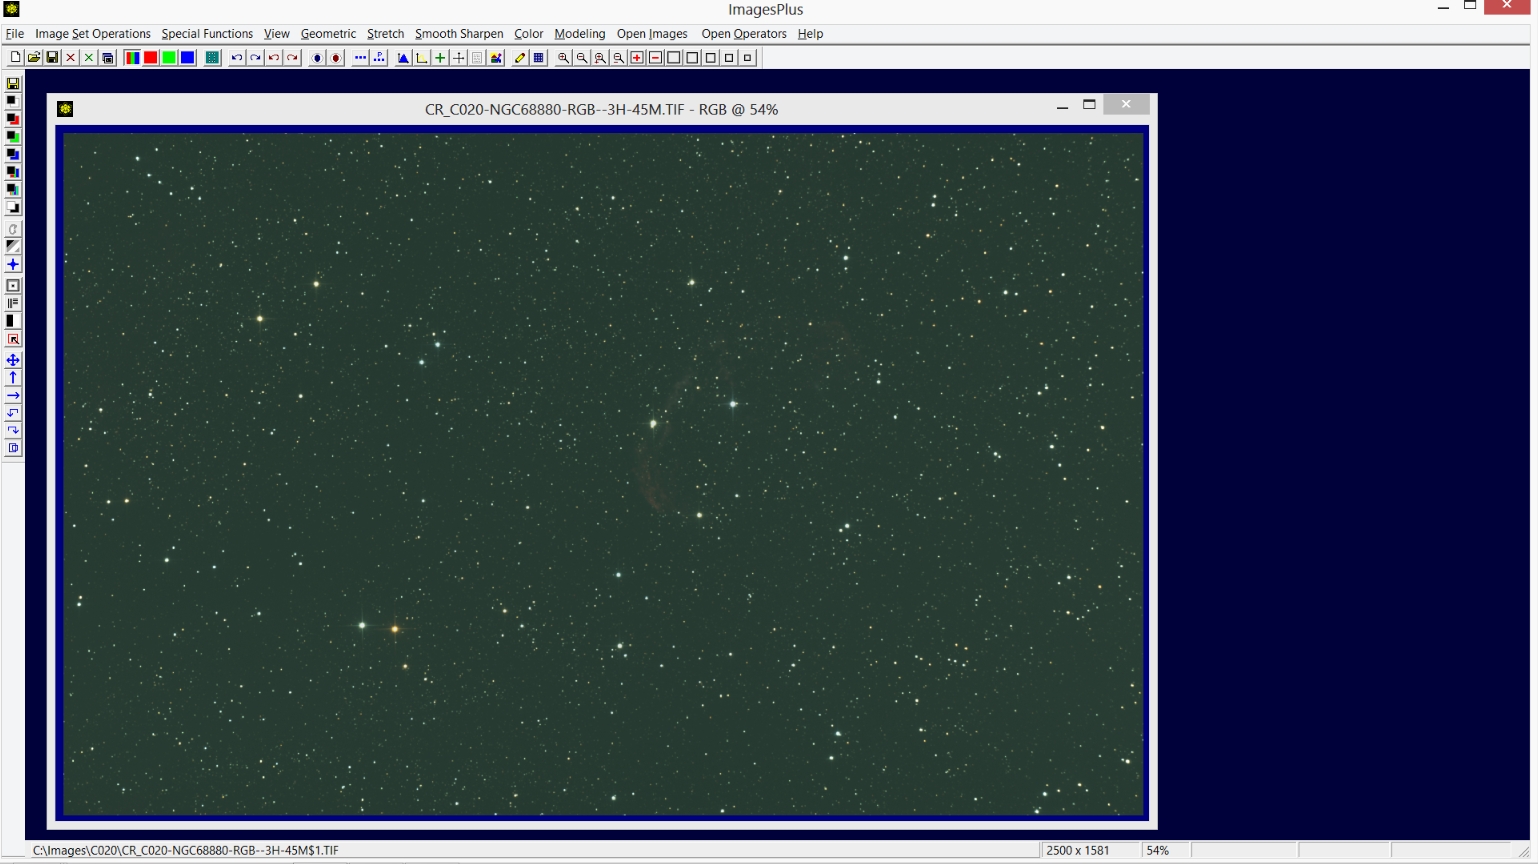Click the blue histogram toolbar icon

coord(403,58)
